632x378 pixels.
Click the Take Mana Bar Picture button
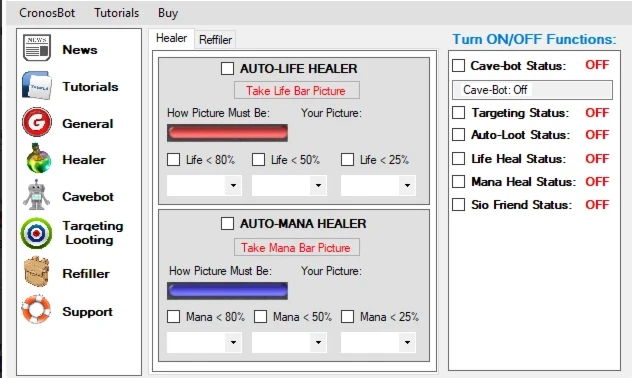click(x=297, y=247)
